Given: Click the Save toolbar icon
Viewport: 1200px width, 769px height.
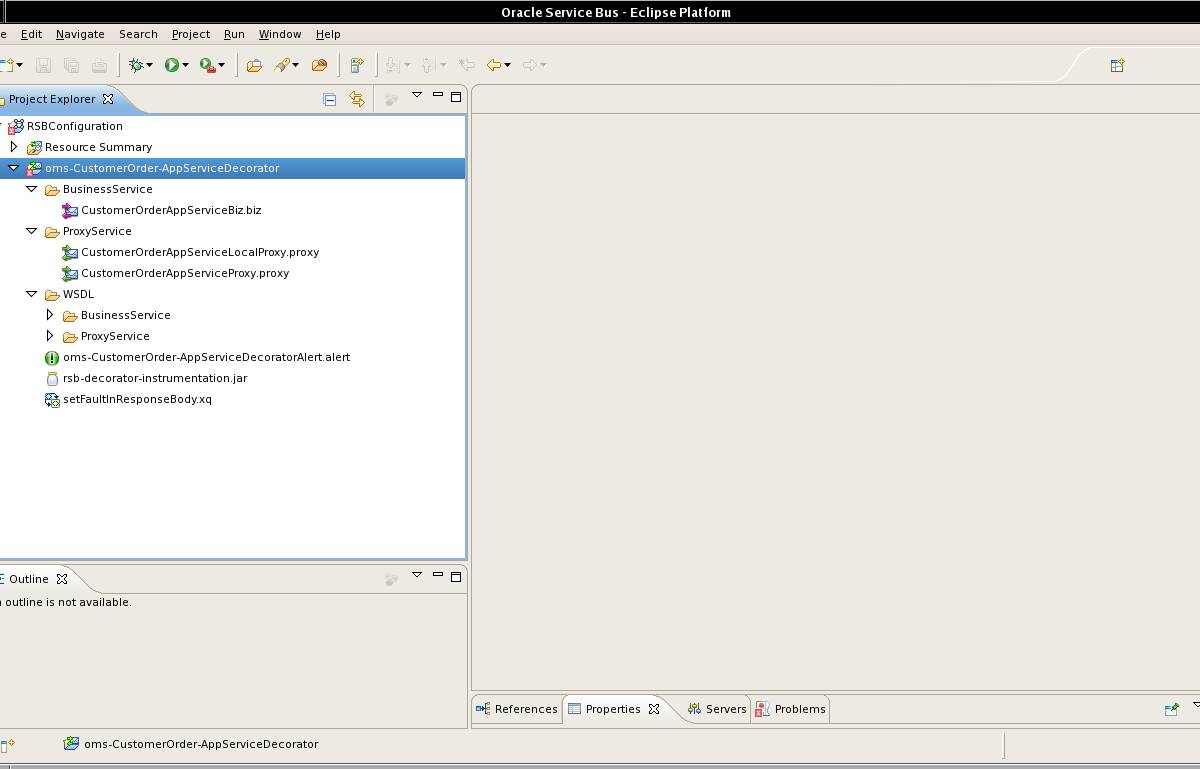Looking at the screenshot, I should [43, 65].
